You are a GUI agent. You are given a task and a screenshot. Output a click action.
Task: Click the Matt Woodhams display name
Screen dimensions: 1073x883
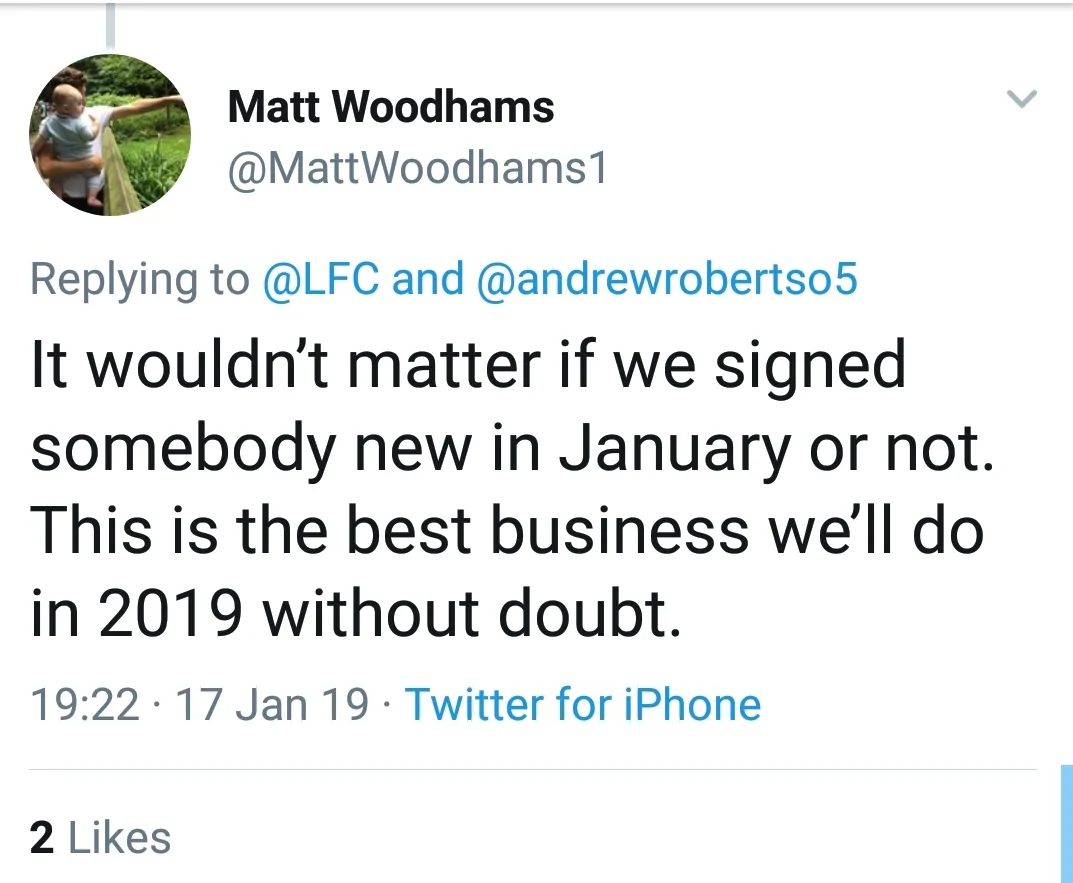click(x=391, y=107)
